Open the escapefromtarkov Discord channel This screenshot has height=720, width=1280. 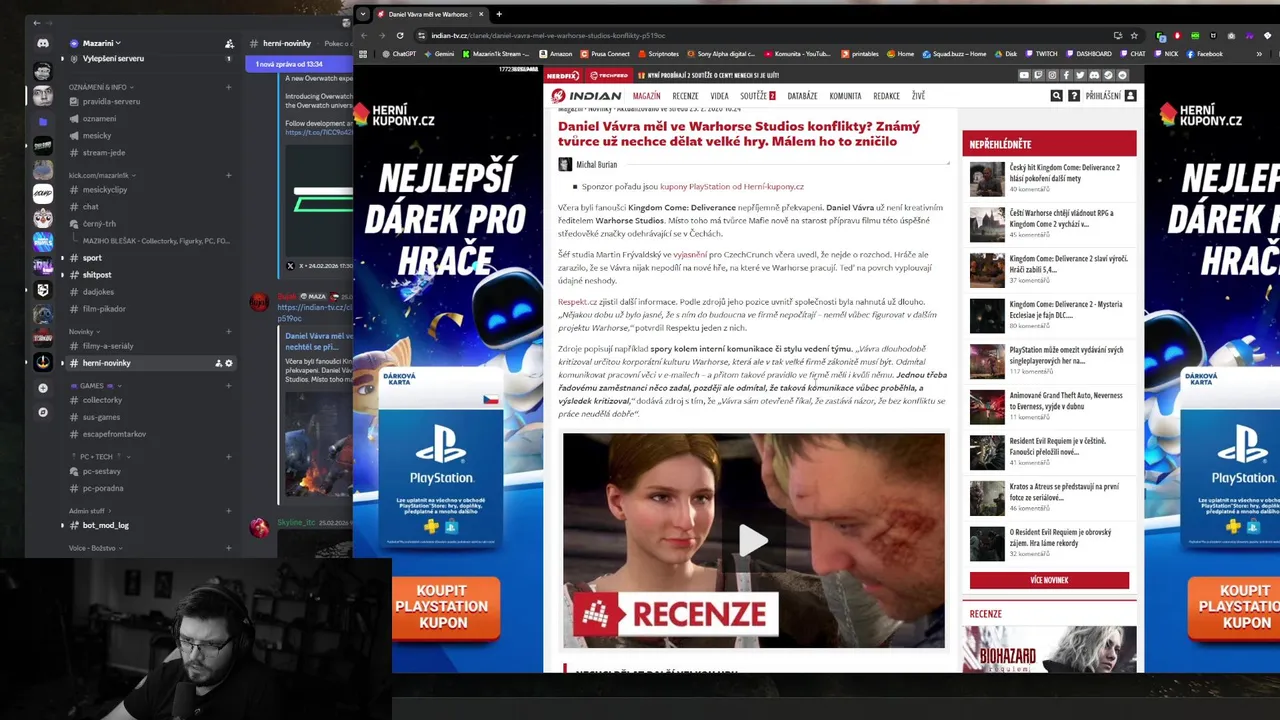pyautogui.click(x=114, y=434)
